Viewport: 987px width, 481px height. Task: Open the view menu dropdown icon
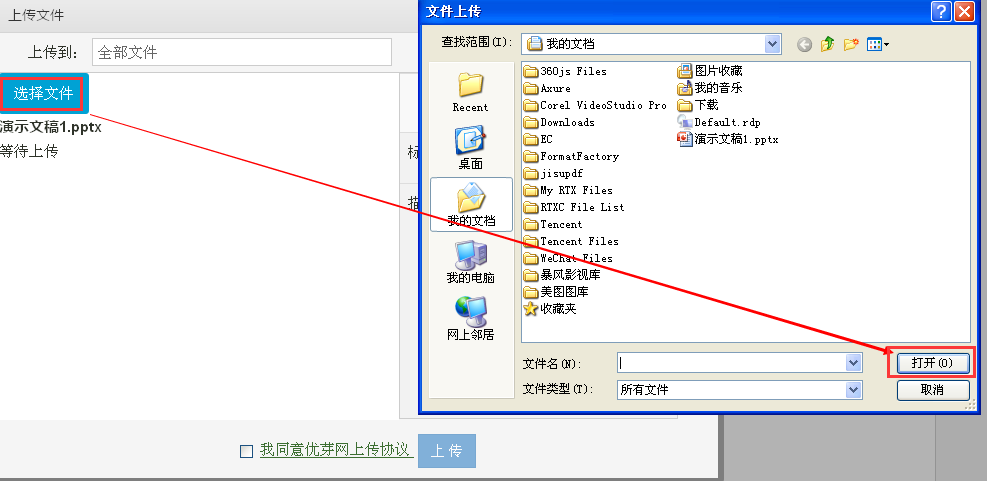pos(877,44)
